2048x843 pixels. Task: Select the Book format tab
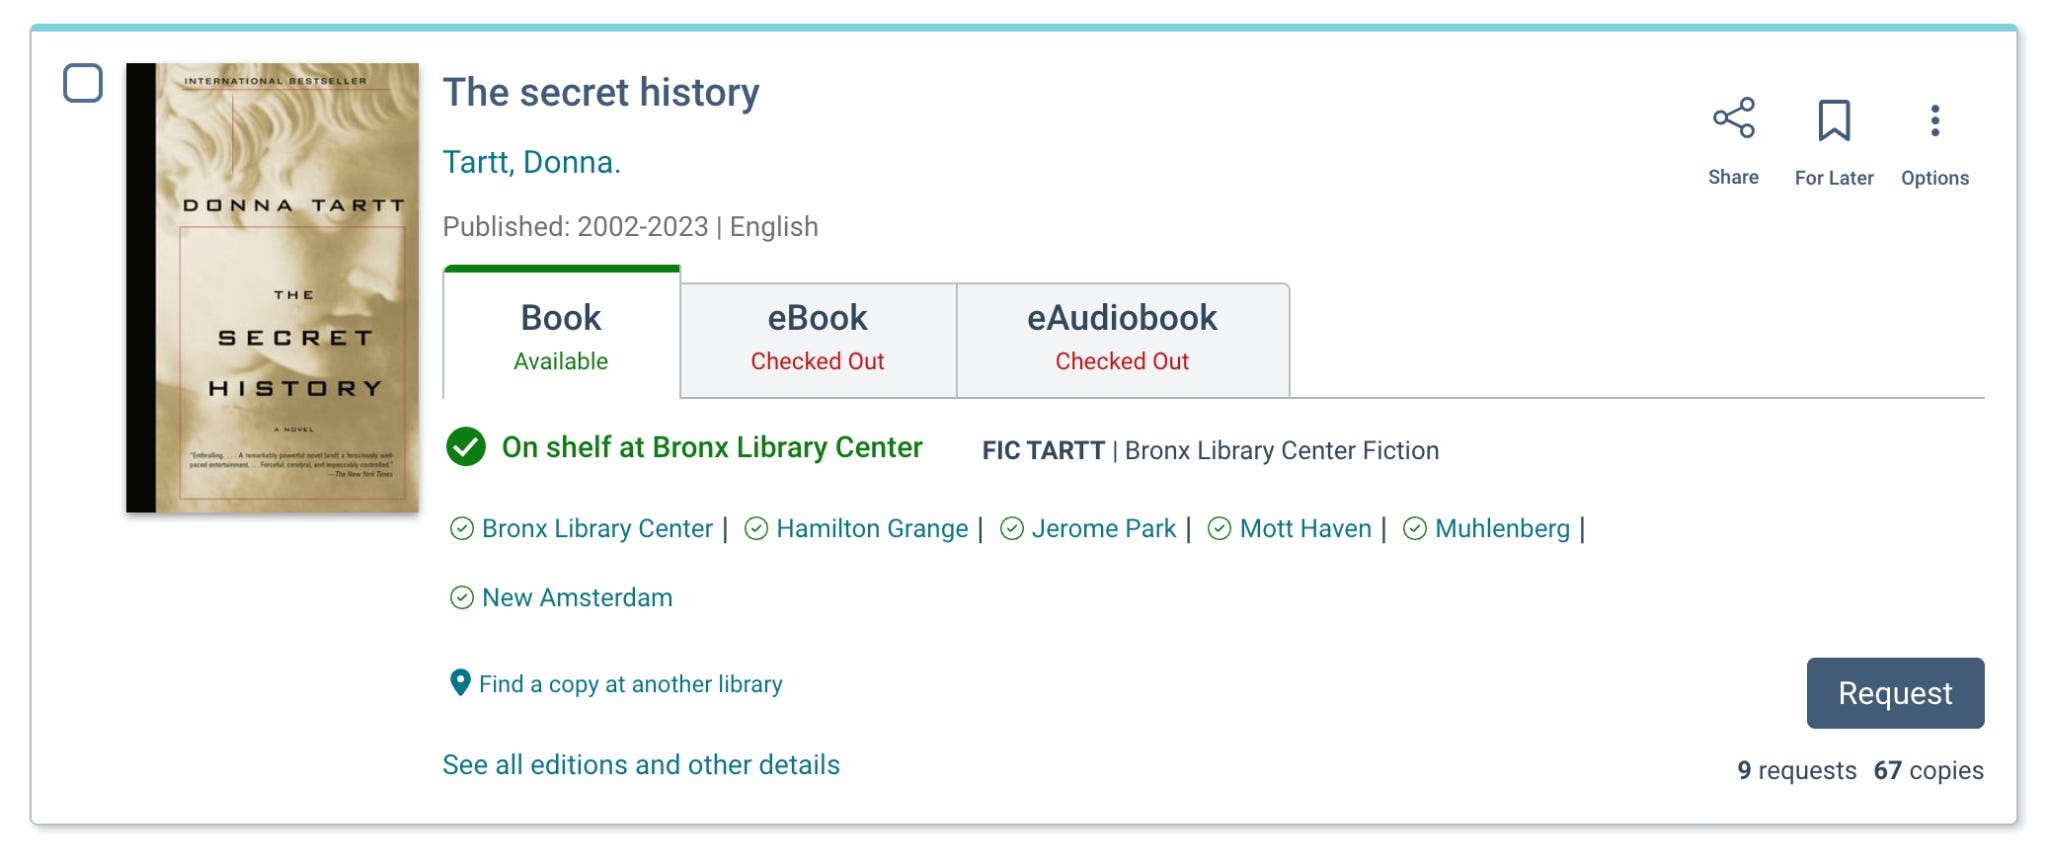coord(561,336)
